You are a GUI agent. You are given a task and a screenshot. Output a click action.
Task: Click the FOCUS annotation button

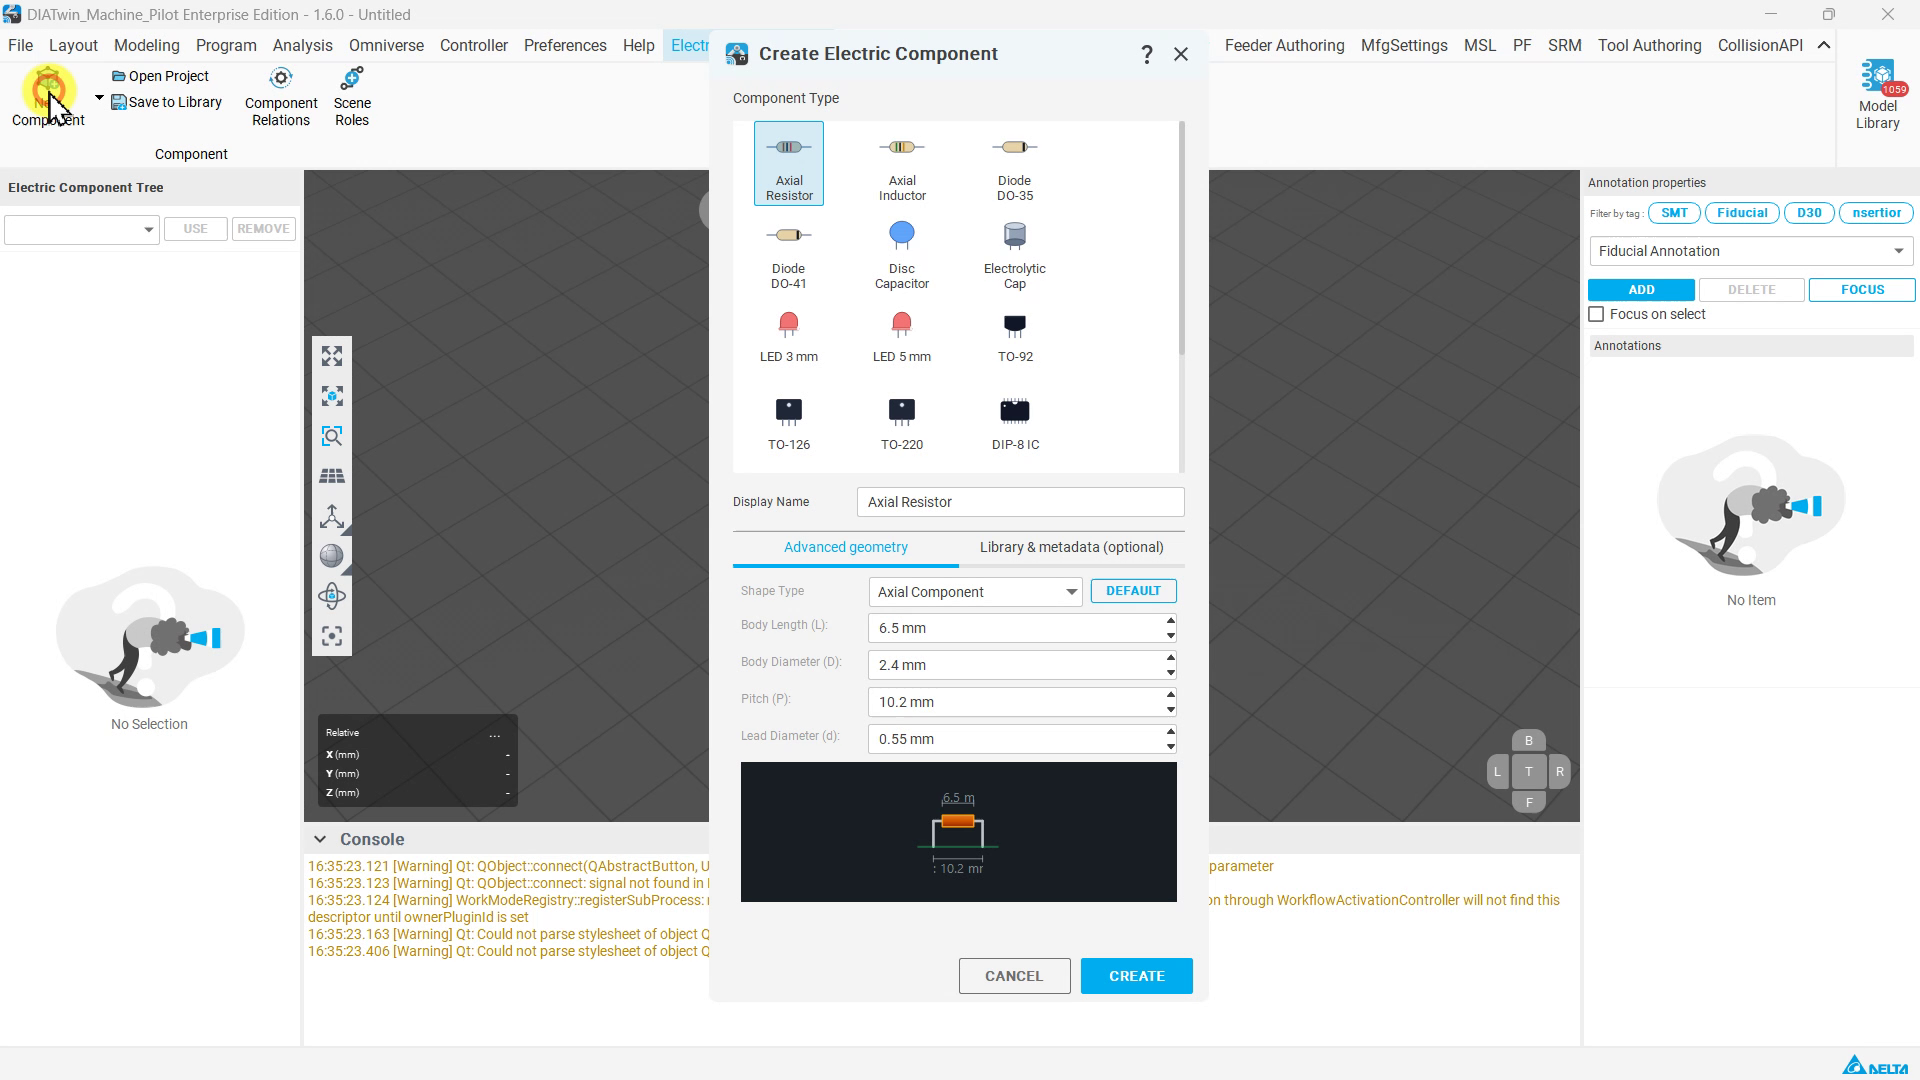pos(1862,290)
